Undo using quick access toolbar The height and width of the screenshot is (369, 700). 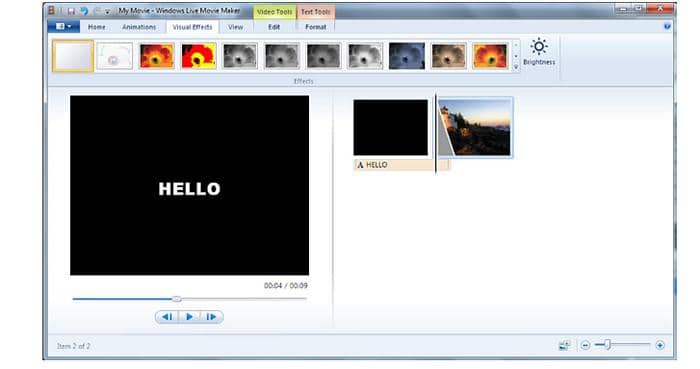(83, 11)
